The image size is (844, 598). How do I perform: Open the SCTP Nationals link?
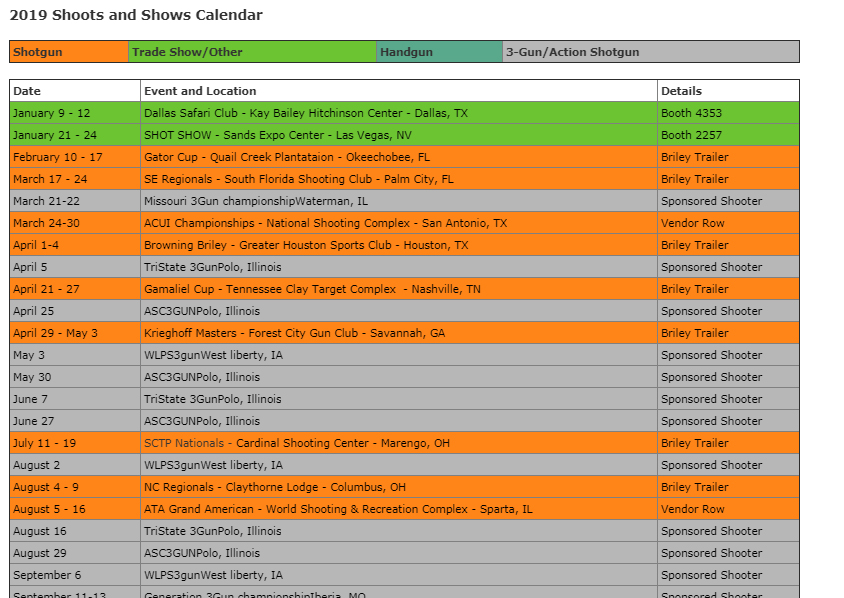[x=184, y=443]
